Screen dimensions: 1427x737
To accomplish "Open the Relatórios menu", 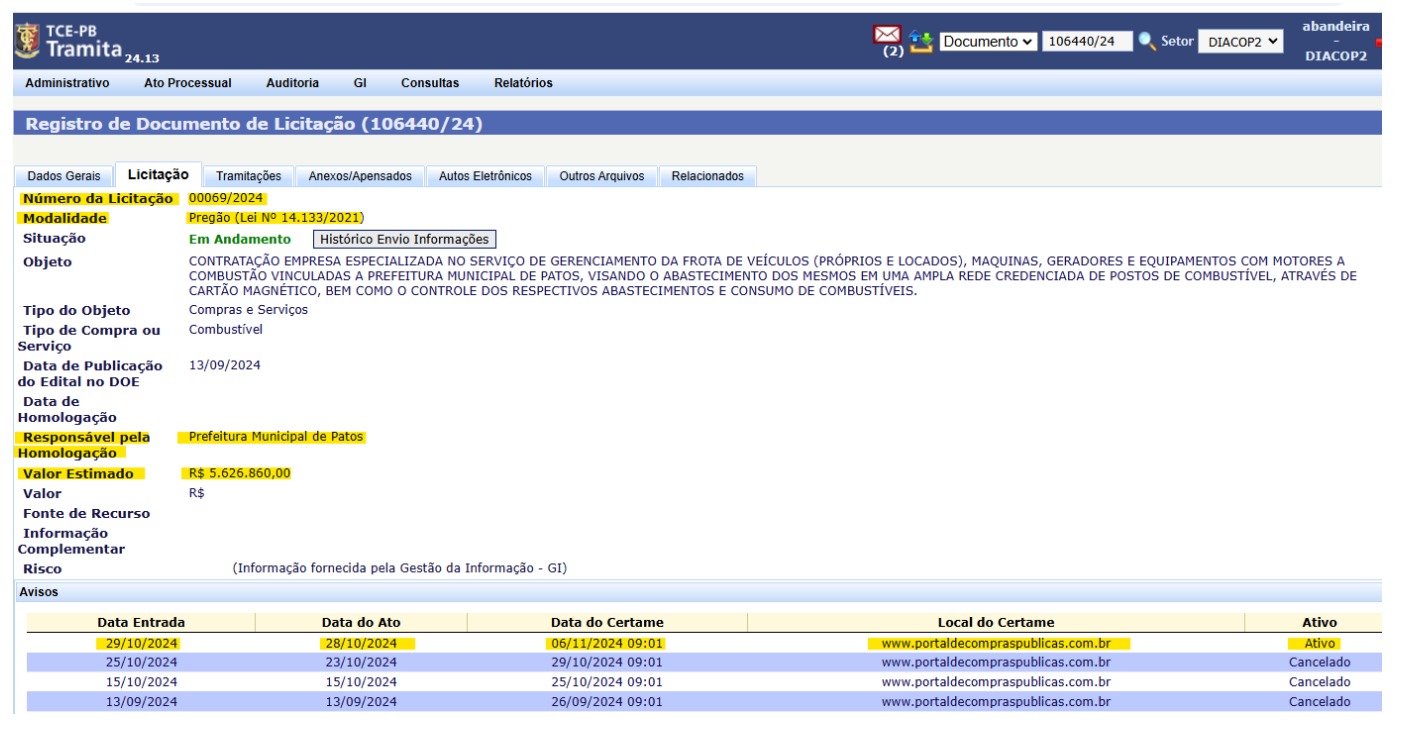I will pyautogui.click(x=523, y=83).
